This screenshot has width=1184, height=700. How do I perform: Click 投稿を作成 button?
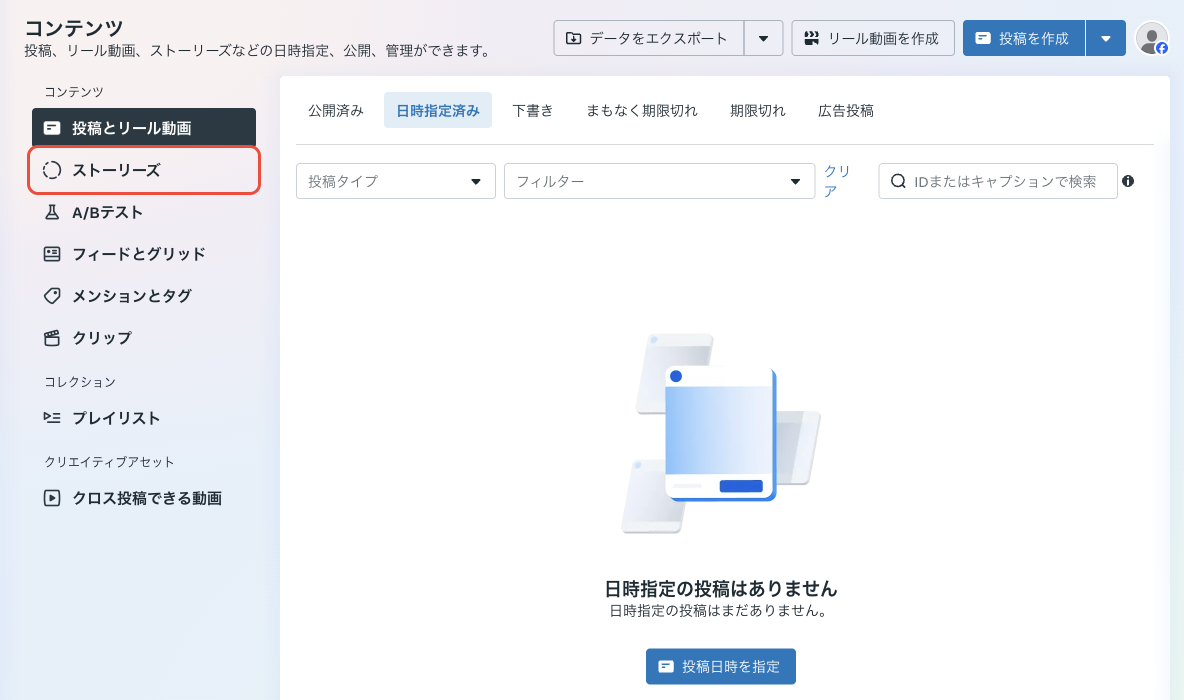[x=1024, y=38]
